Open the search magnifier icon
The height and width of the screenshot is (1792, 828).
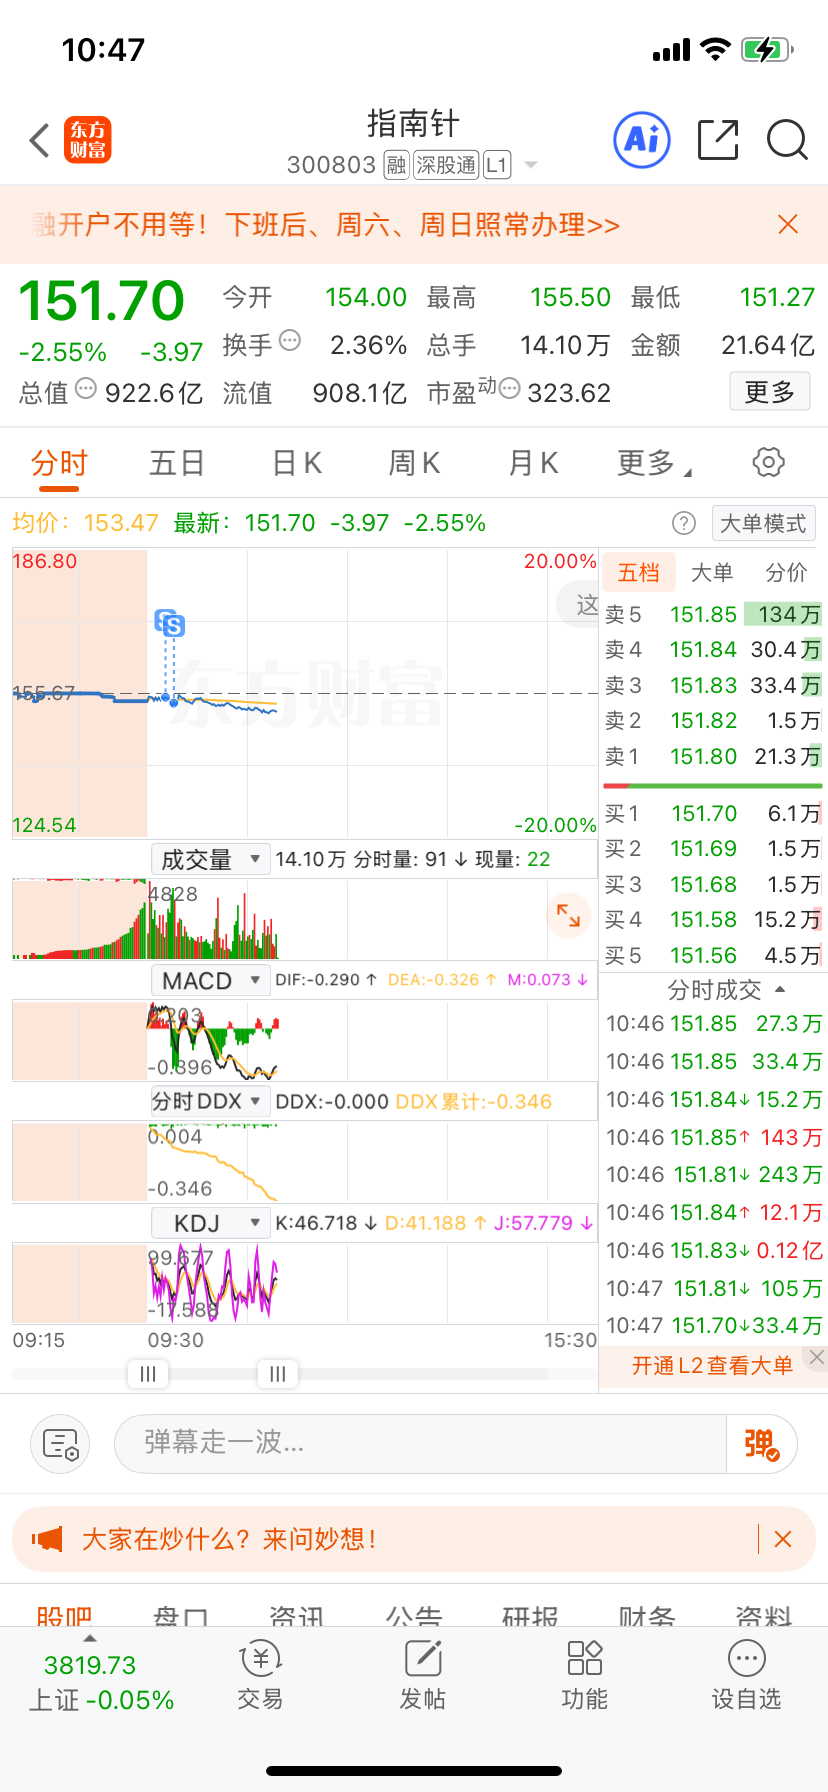[787, 140]
